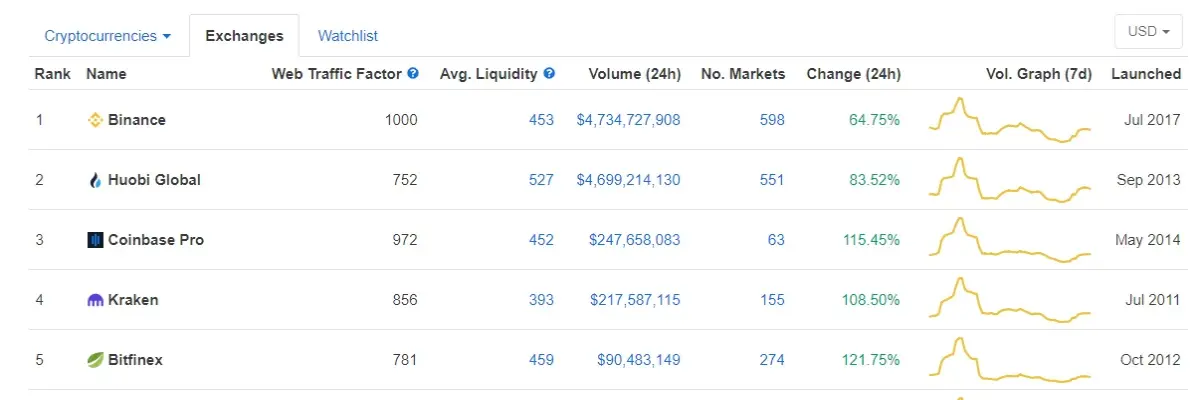The width and height of the screenshot is (1200, 400).
Task: Click Kraken markets count 155
Action: click(x=772, y=300)
